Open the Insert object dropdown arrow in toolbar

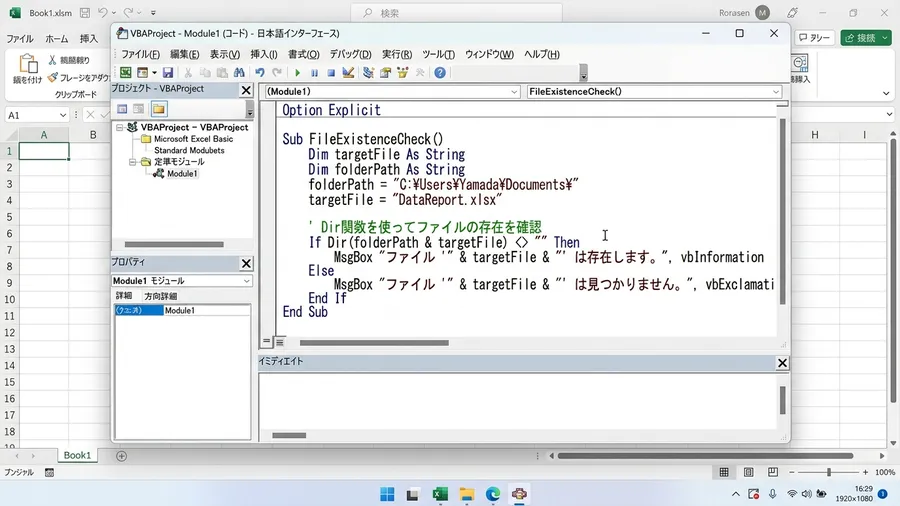tap(154, 73)
